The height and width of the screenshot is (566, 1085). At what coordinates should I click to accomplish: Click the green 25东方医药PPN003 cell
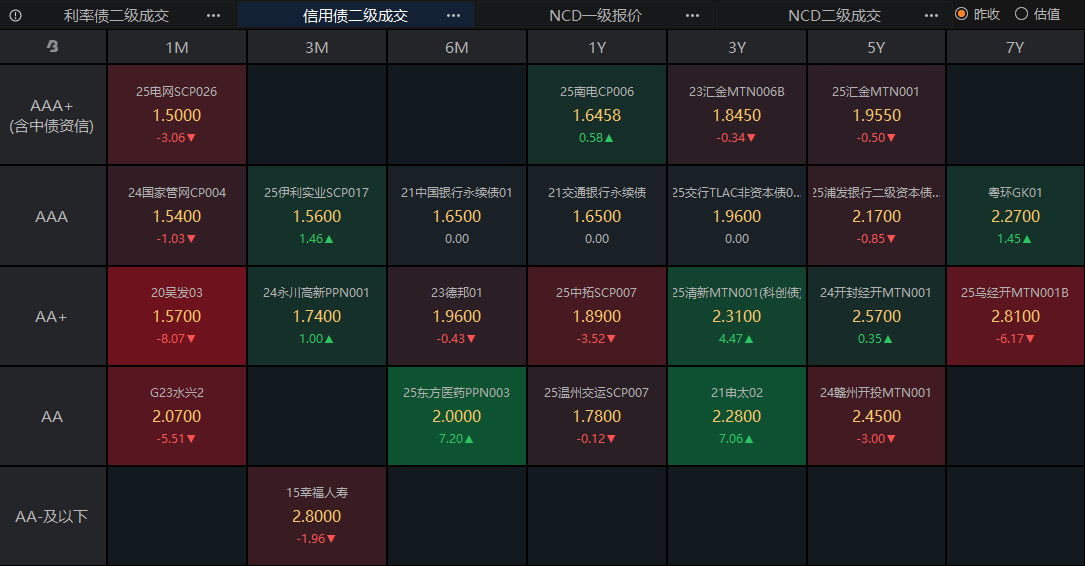(x=456, y=416)
